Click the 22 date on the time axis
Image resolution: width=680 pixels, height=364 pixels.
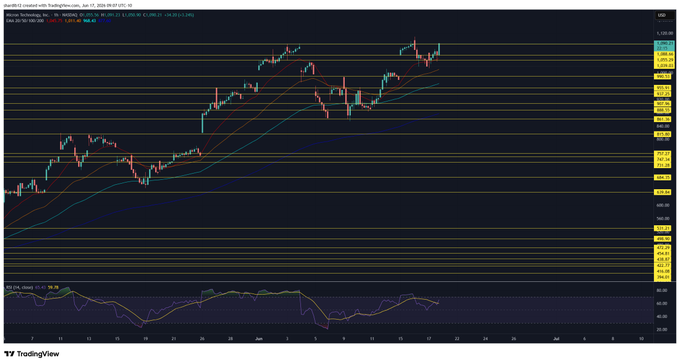pos(457,338)
